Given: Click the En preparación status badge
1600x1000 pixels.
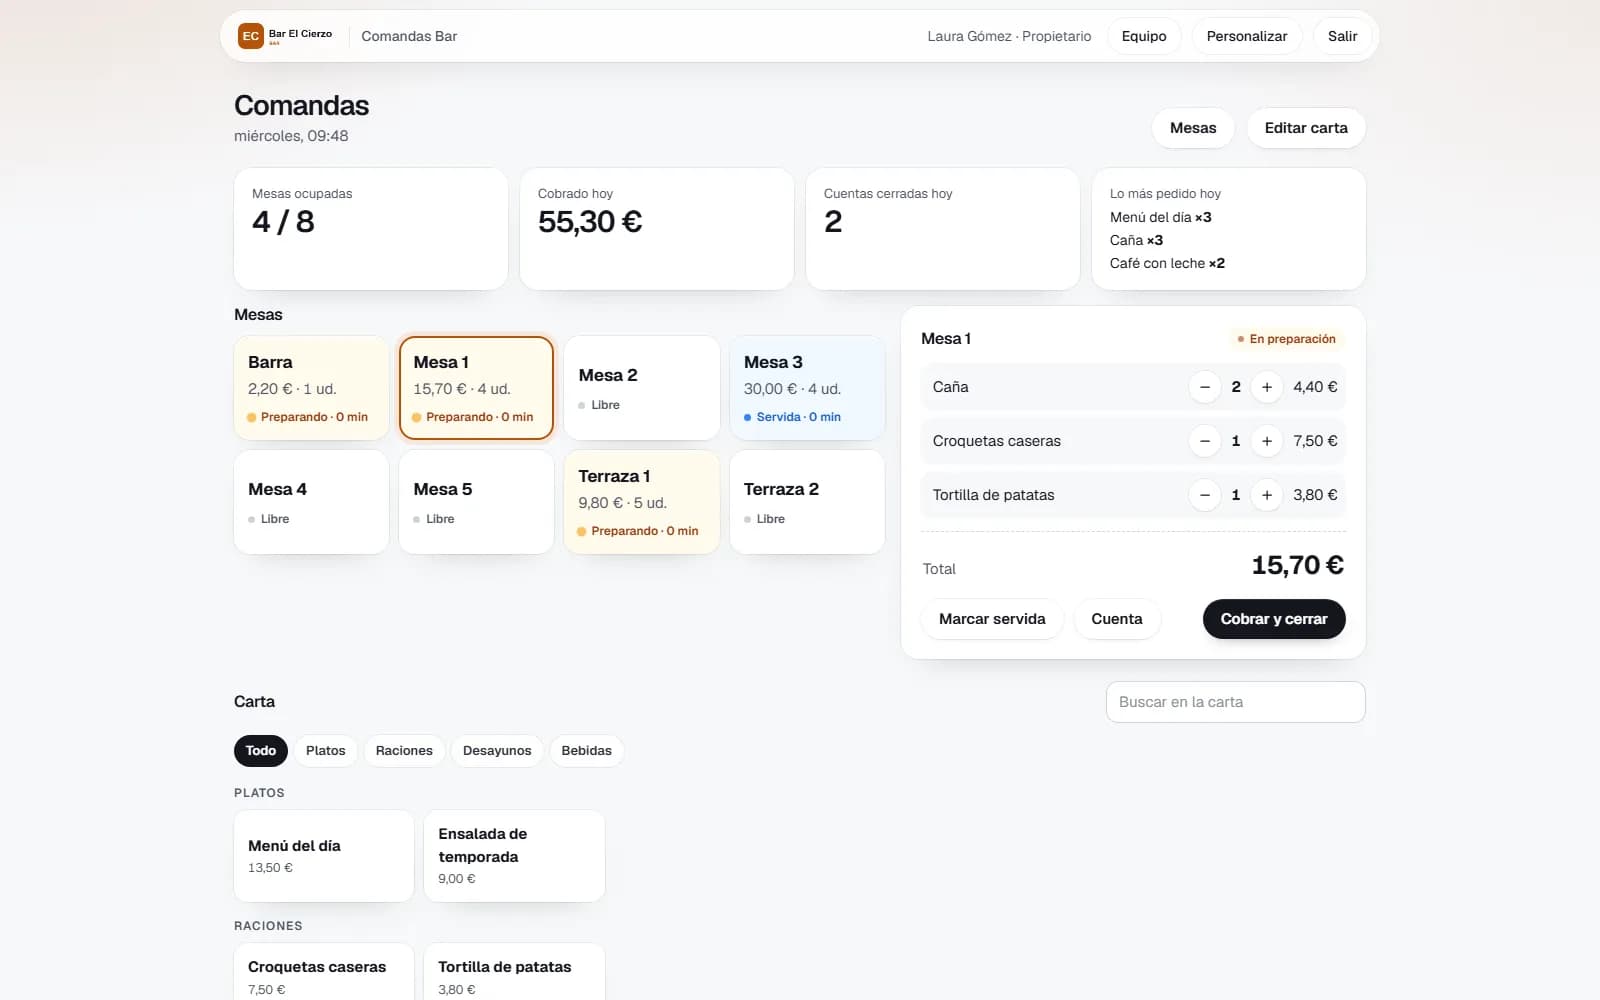Looking at the screenshot, I should point(1286,339).
